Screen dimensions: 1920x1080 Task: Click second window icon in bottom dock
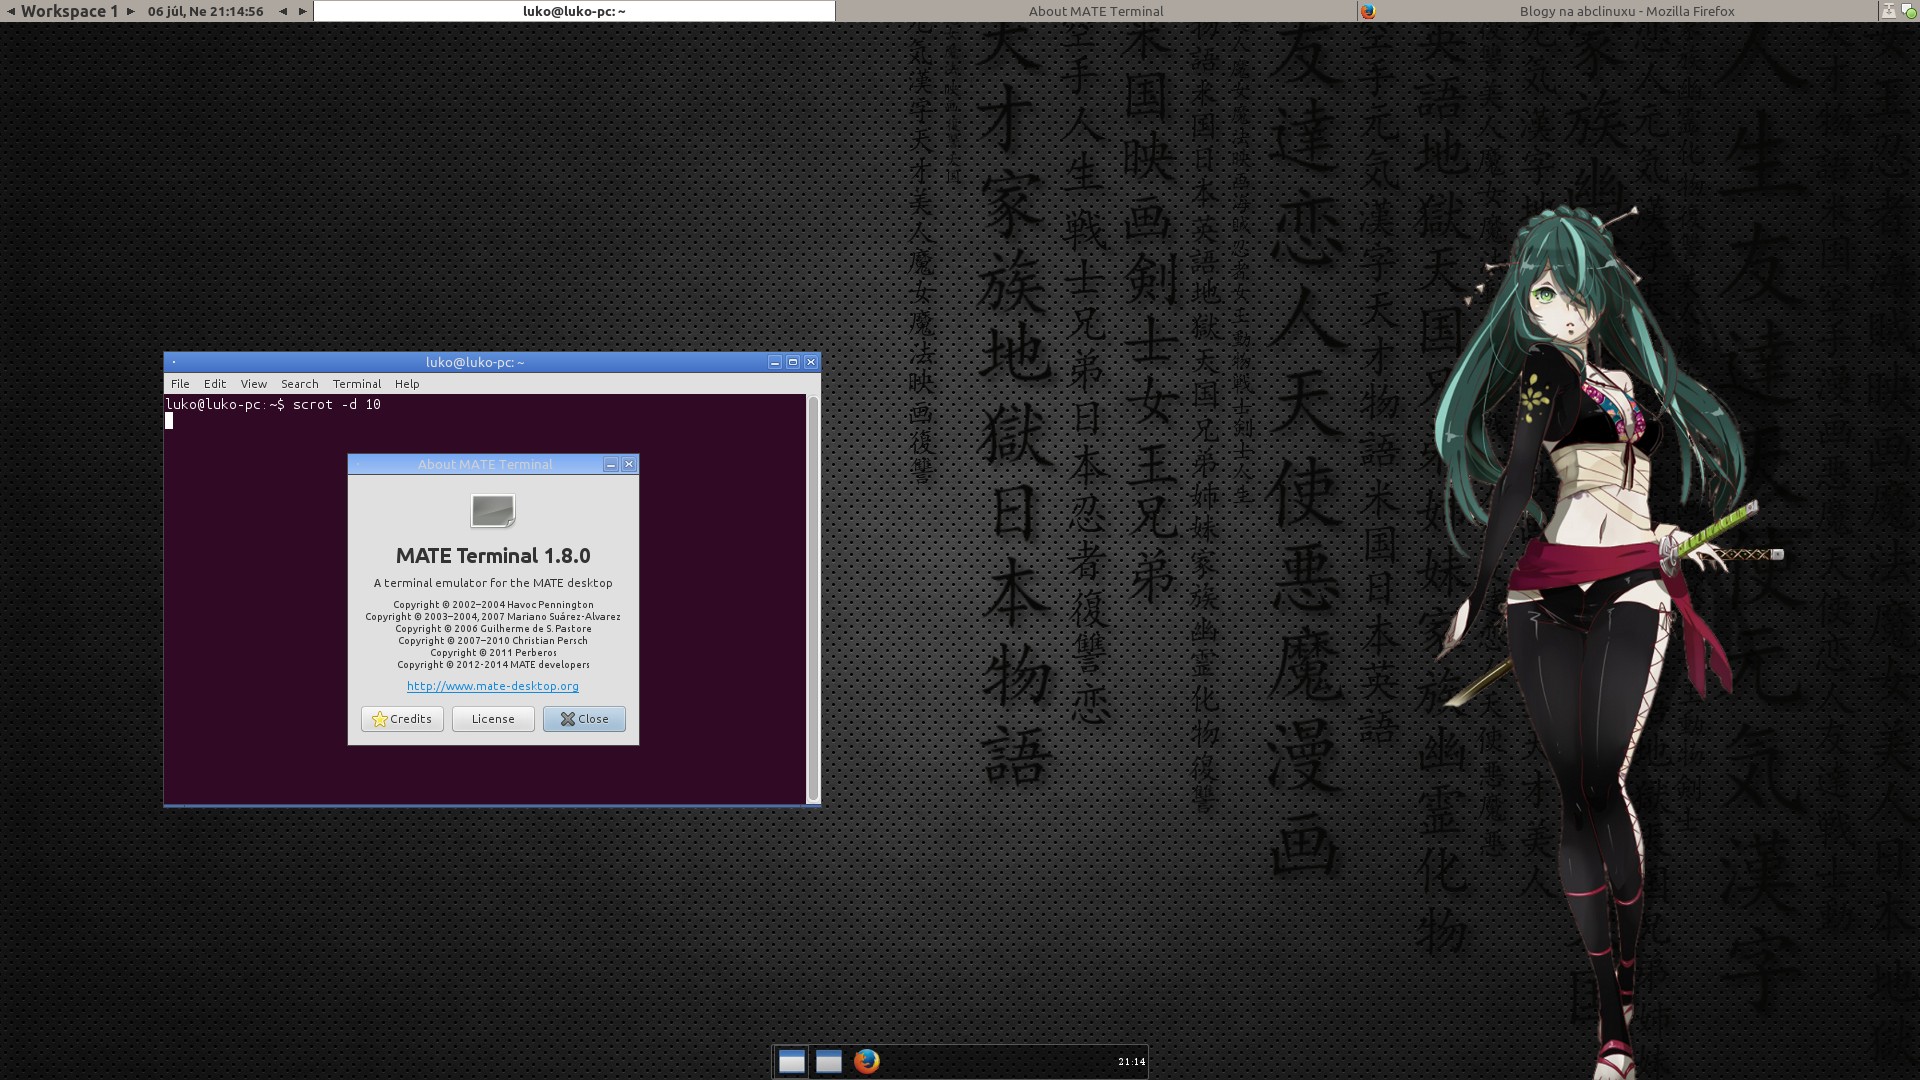pos(829,1061)
